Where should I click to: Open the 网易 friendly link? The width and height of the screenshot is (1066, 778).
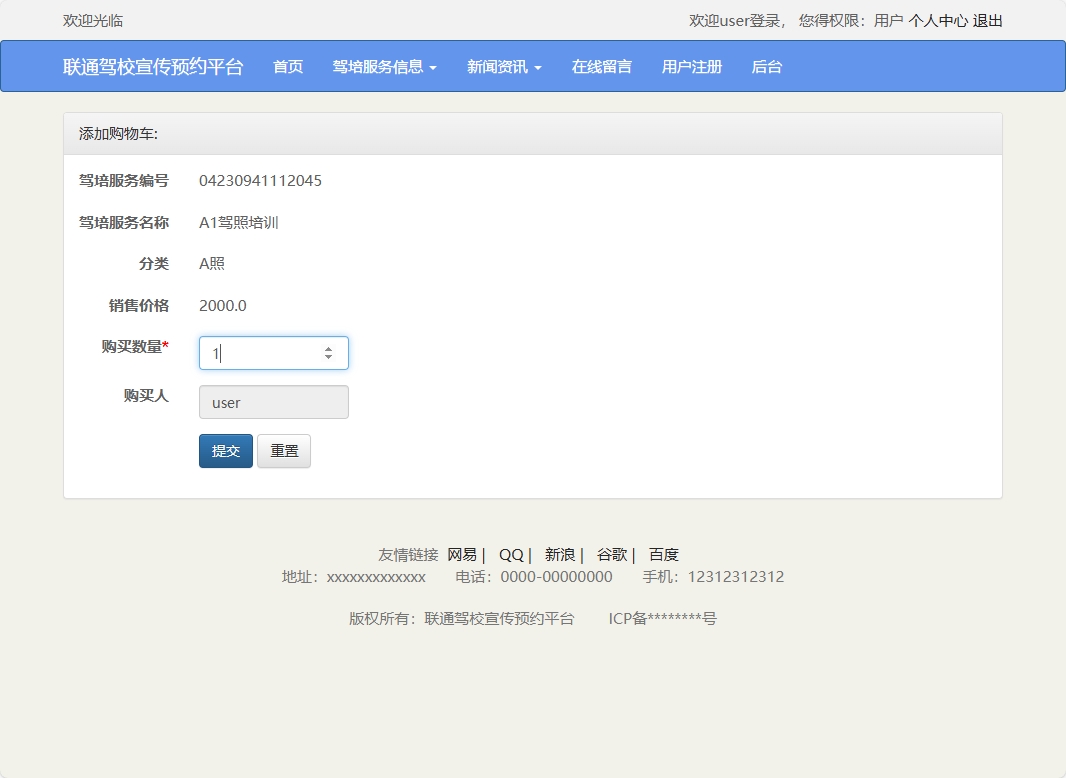point(462,554)
